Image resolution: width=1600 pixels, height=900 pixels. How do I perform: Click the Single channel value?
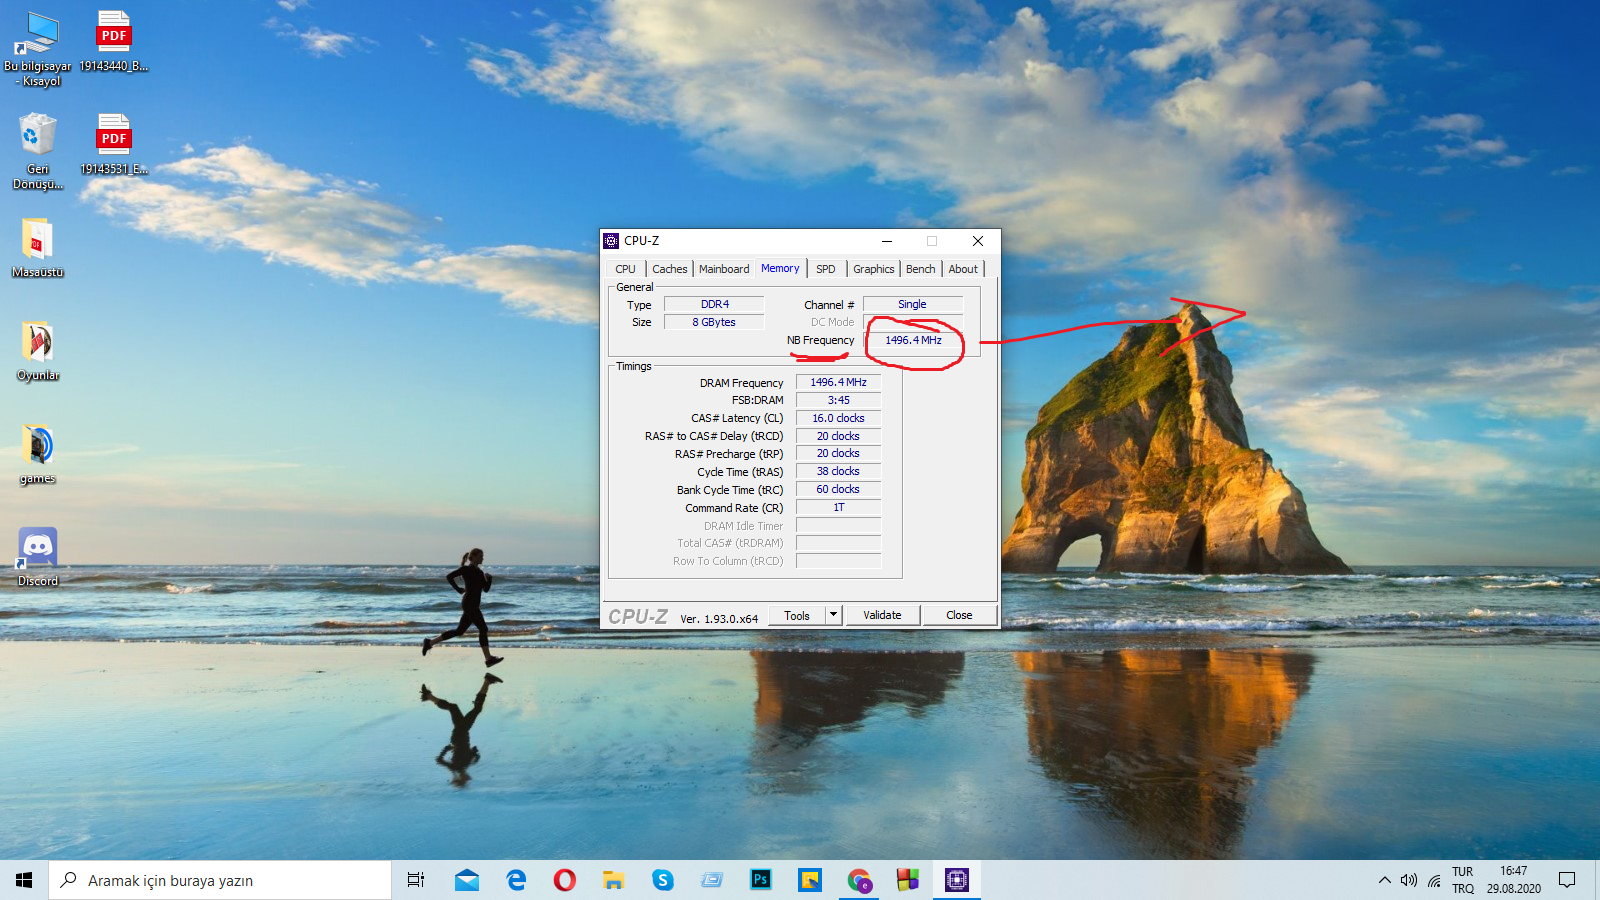[x=913, y=304]
